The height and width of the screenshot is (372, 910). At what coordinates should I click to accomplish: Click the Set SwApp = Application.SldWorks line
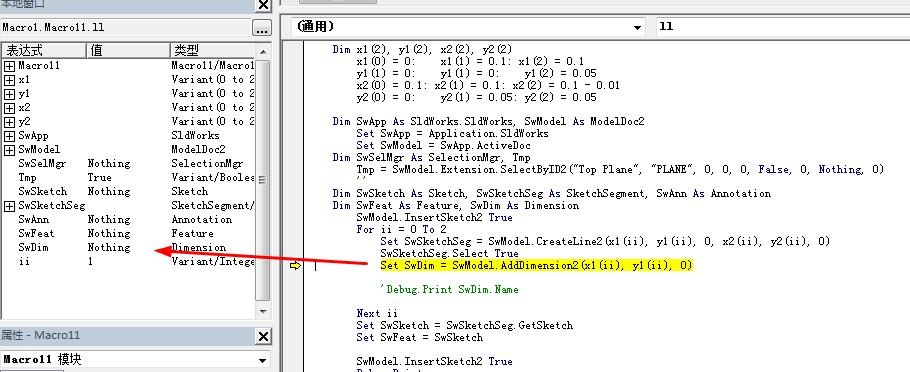coord(452,133)
